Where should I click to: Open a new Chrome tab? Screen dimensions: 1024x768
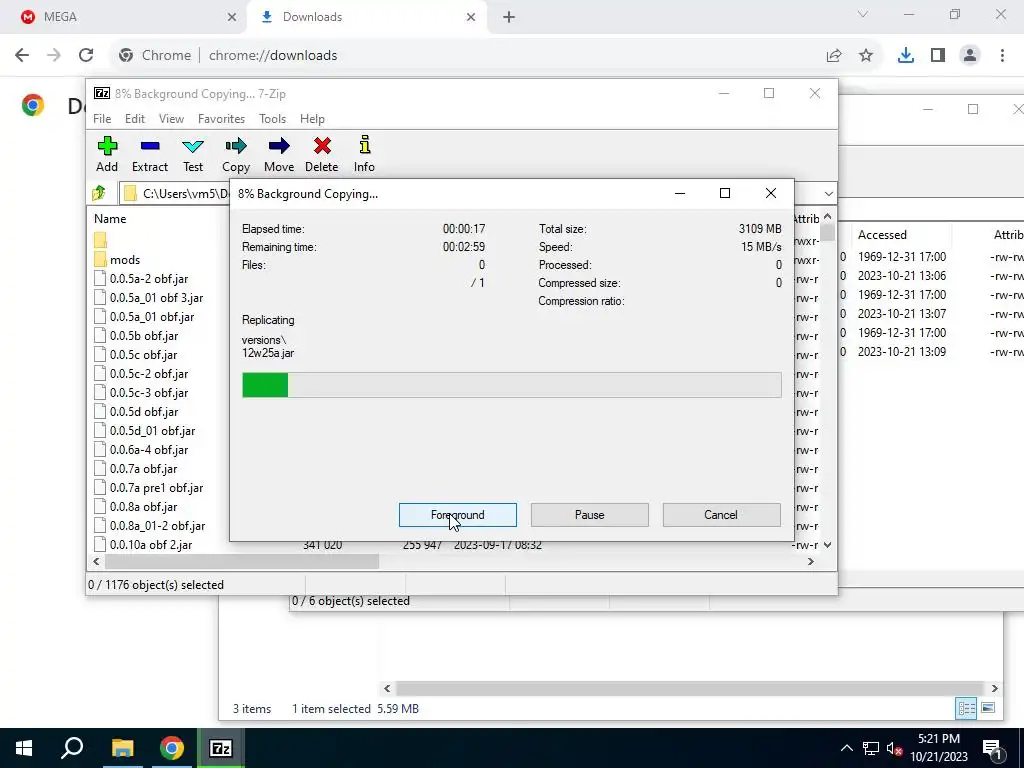pyautogui.click(x=509, y=17)
